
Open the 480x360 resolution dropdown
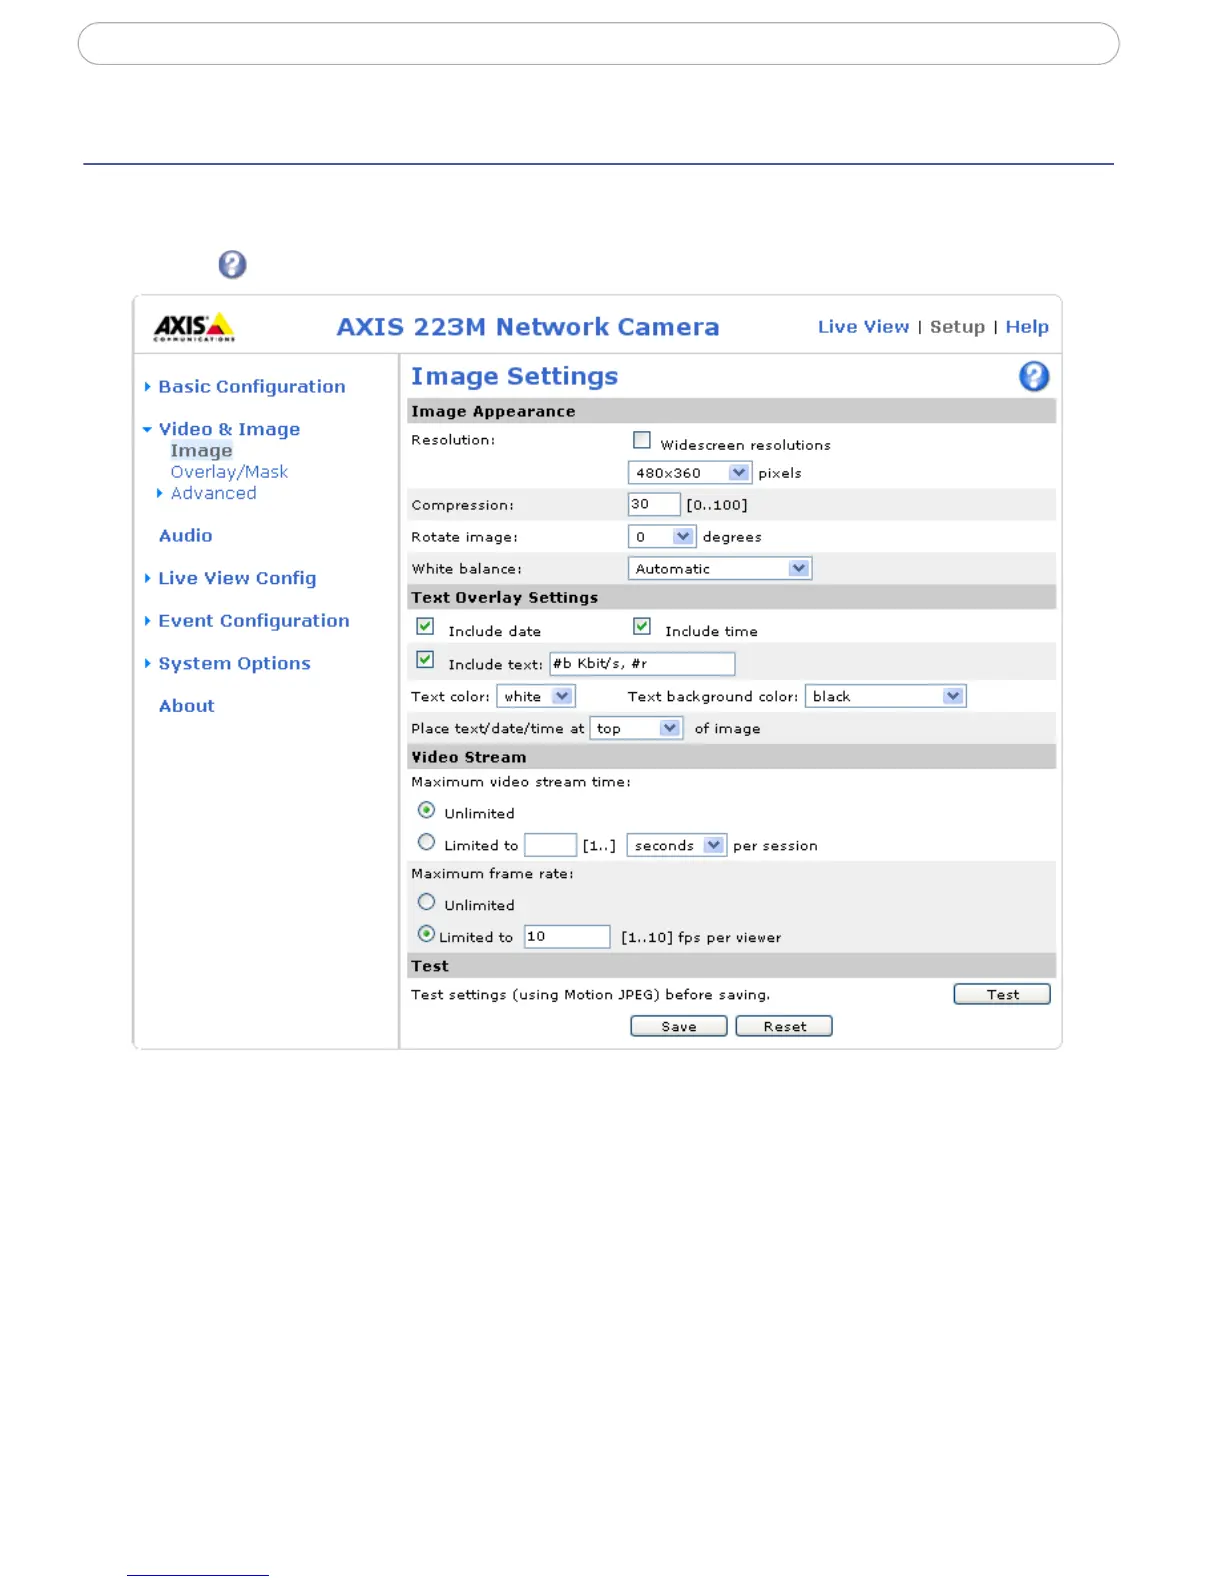[x=689, y=473]
